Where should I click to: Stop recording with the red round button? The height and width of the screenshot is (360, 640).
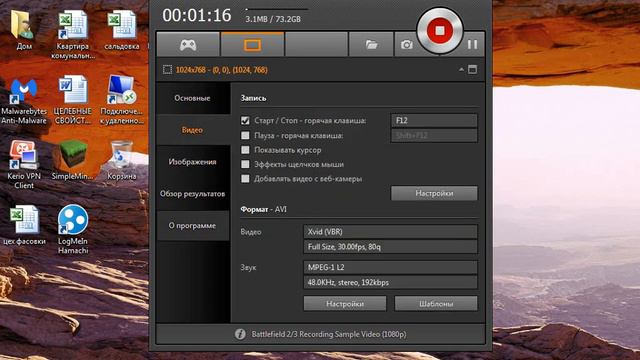click(440, 31)
